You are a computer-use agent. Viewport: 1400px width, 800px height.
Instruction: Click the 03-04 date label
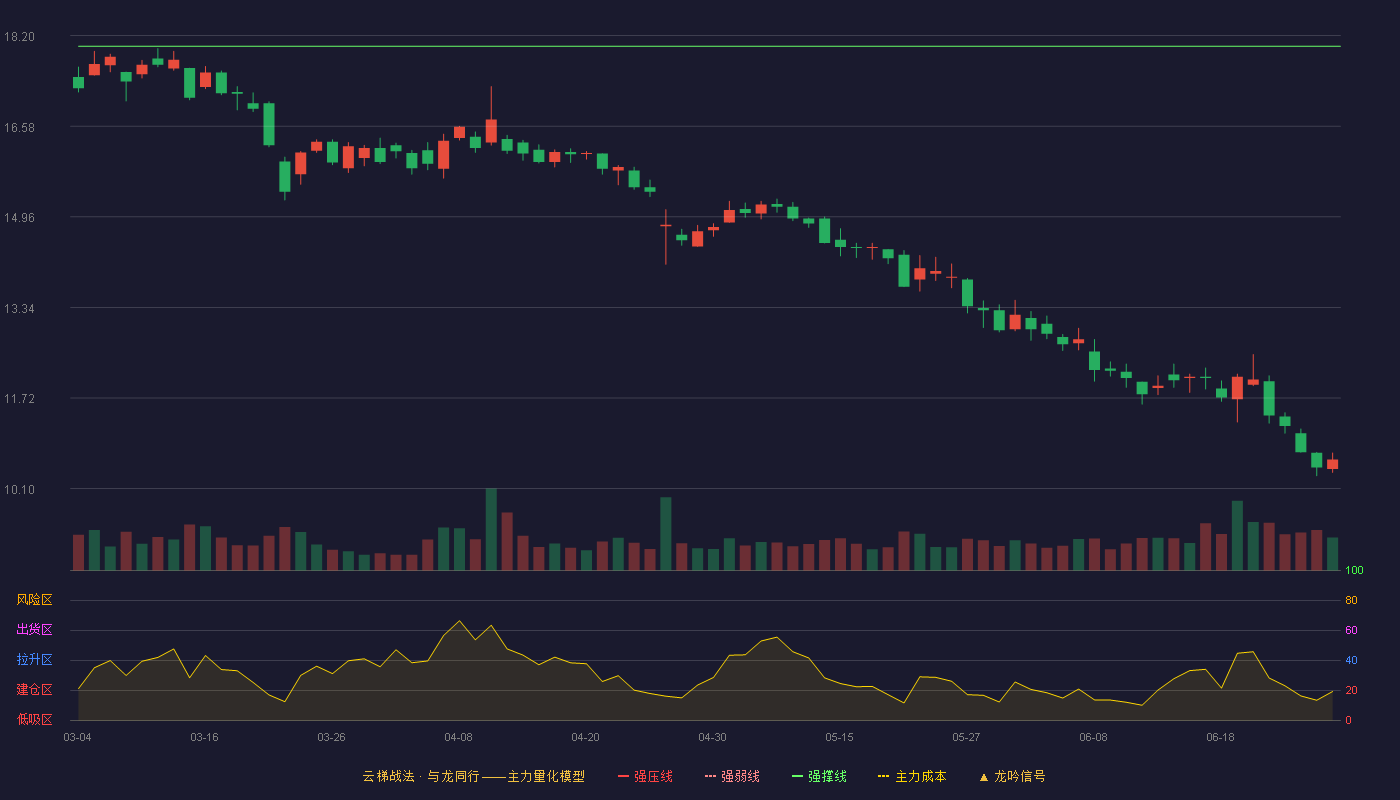[77, 737]
